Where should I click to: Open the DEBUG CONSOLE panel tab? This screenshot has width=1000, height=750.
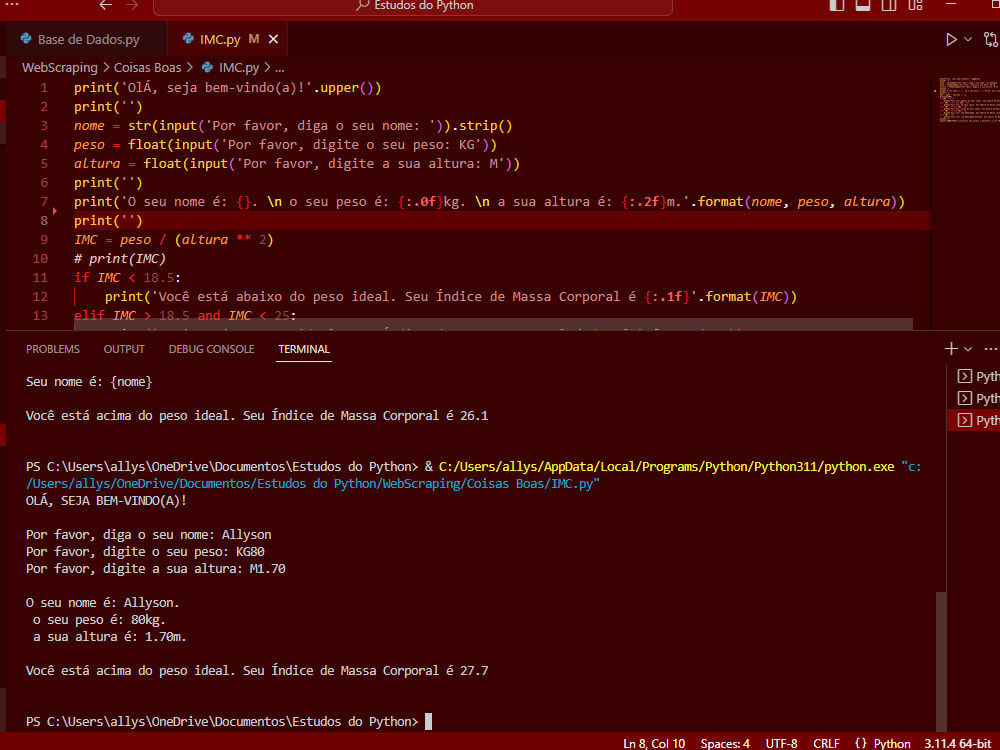tap(210, 348)
